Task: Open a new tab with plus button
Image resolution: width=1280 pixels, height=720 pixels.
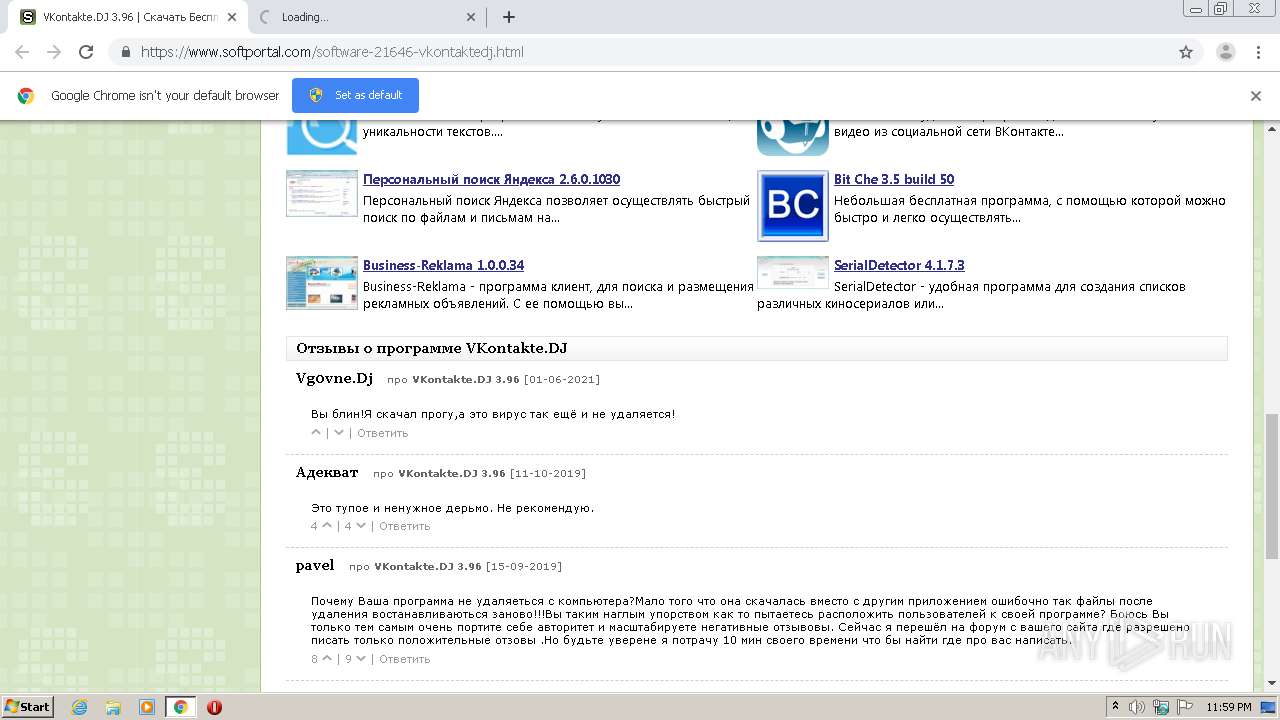Action: coord(508,17)
